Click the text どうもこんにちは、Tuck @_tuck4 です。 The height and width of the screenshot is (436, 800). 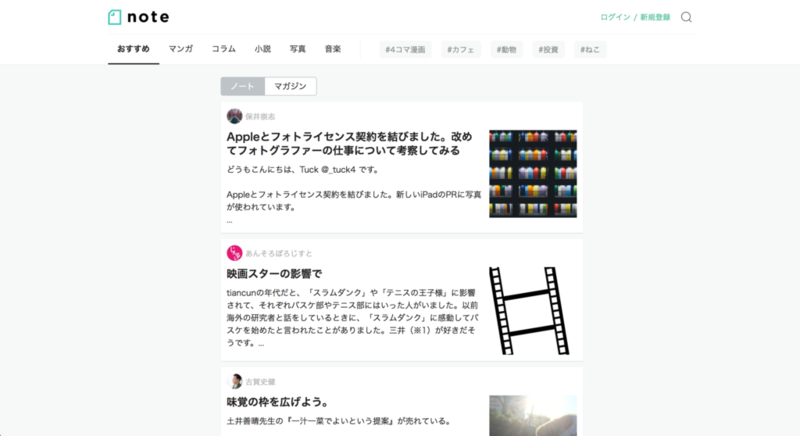click(x=304, y=170)
